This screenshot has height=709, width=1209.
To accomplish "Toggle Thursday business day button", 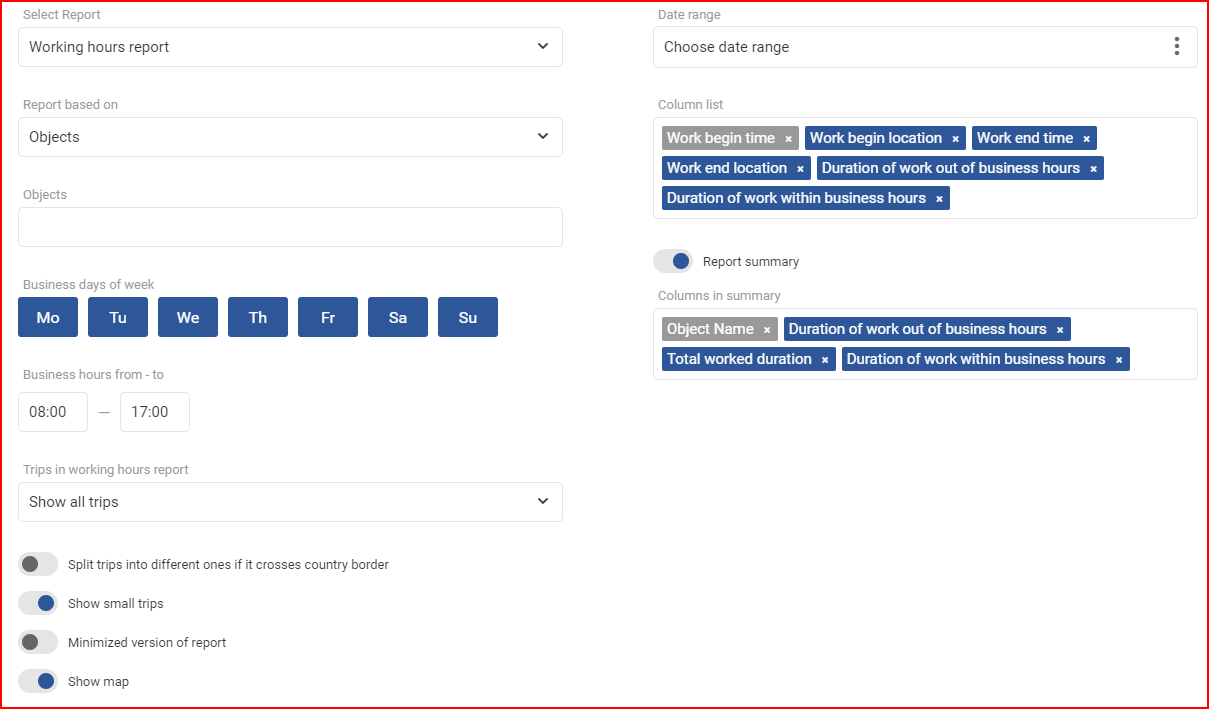I will (x=258, y=317).
